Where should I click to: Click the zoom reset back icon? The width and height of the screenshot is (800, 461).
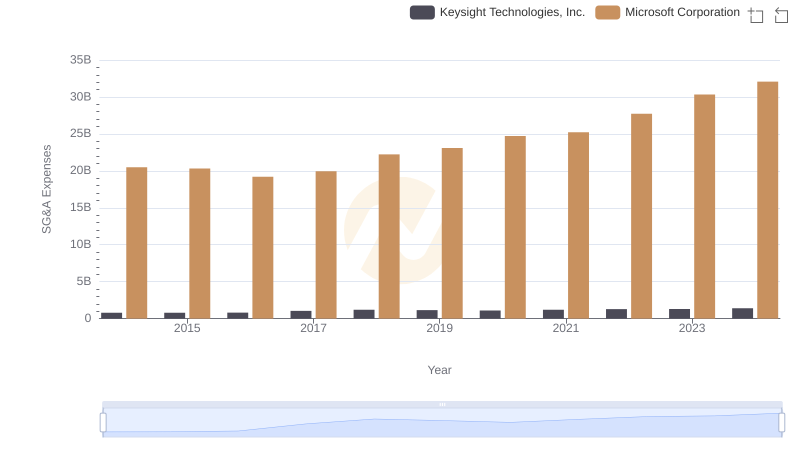[x=781, y=15]
